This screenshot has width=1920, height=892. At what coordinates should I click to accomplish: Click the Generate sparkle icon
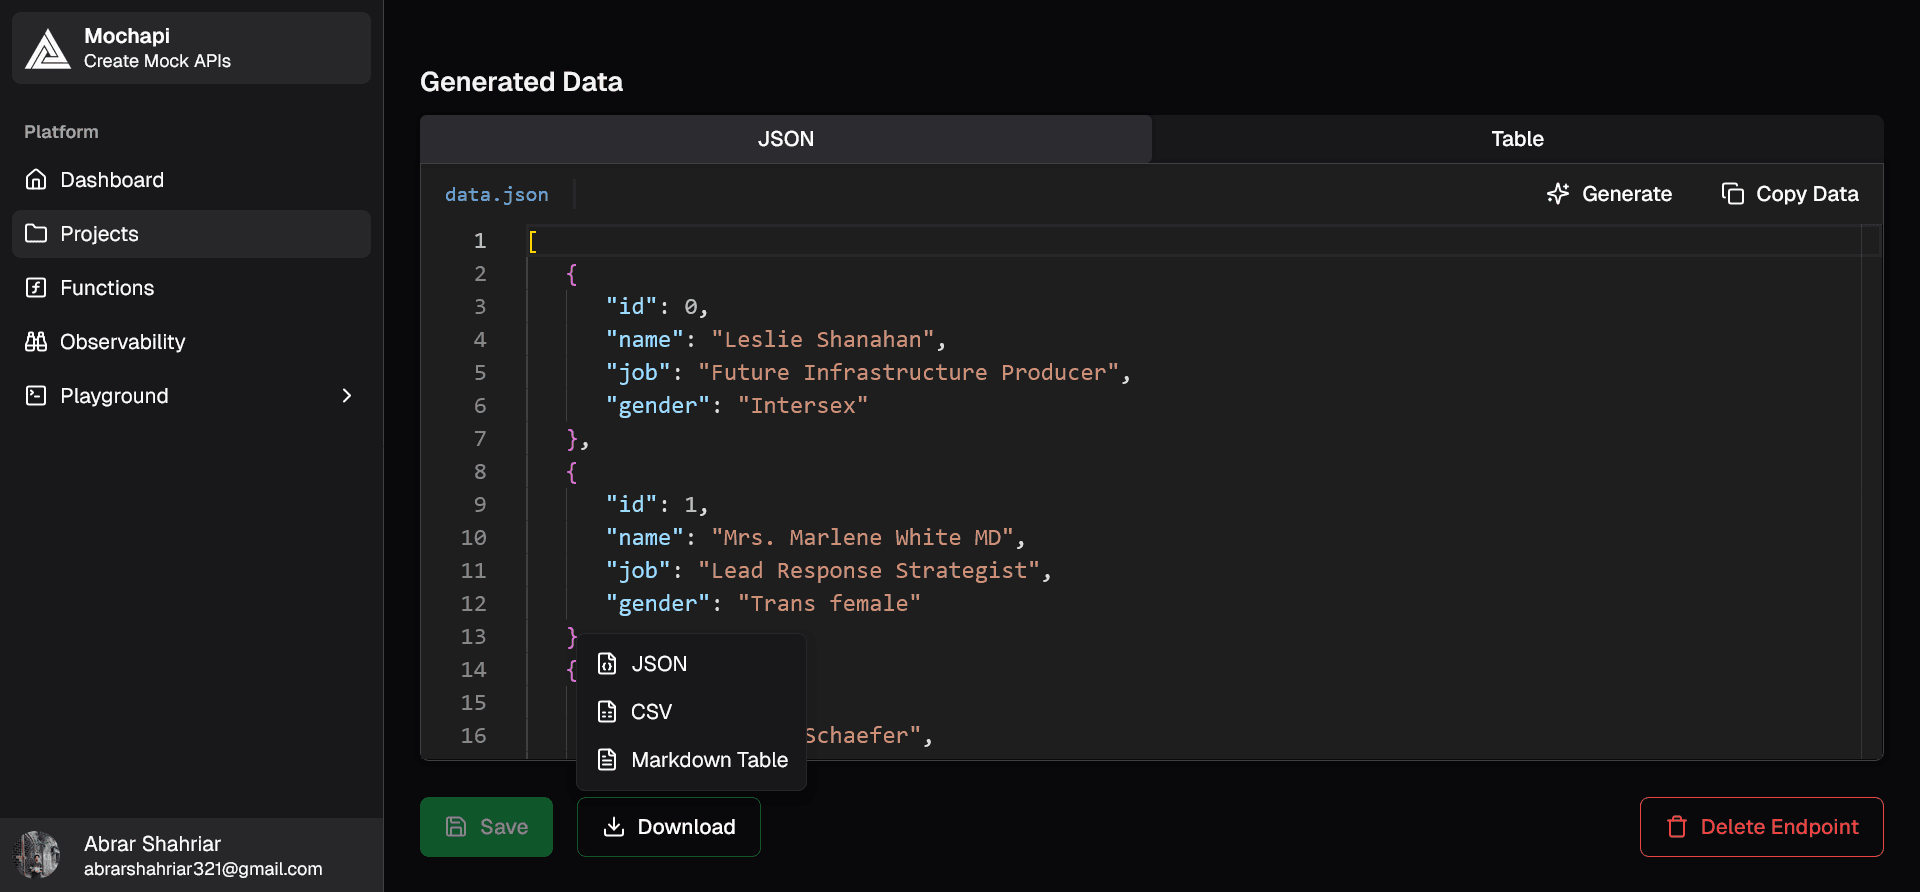pos(1557,194)
